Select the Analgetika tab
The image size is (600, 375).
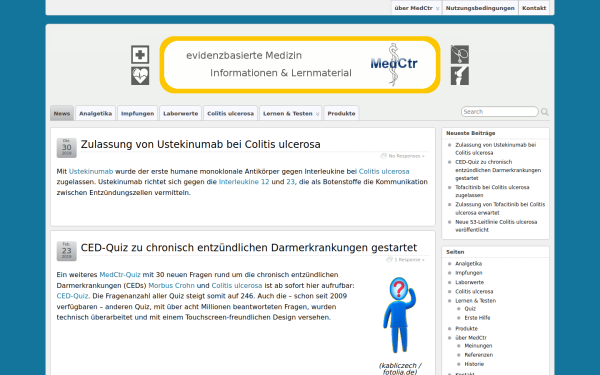pos(95,113)
